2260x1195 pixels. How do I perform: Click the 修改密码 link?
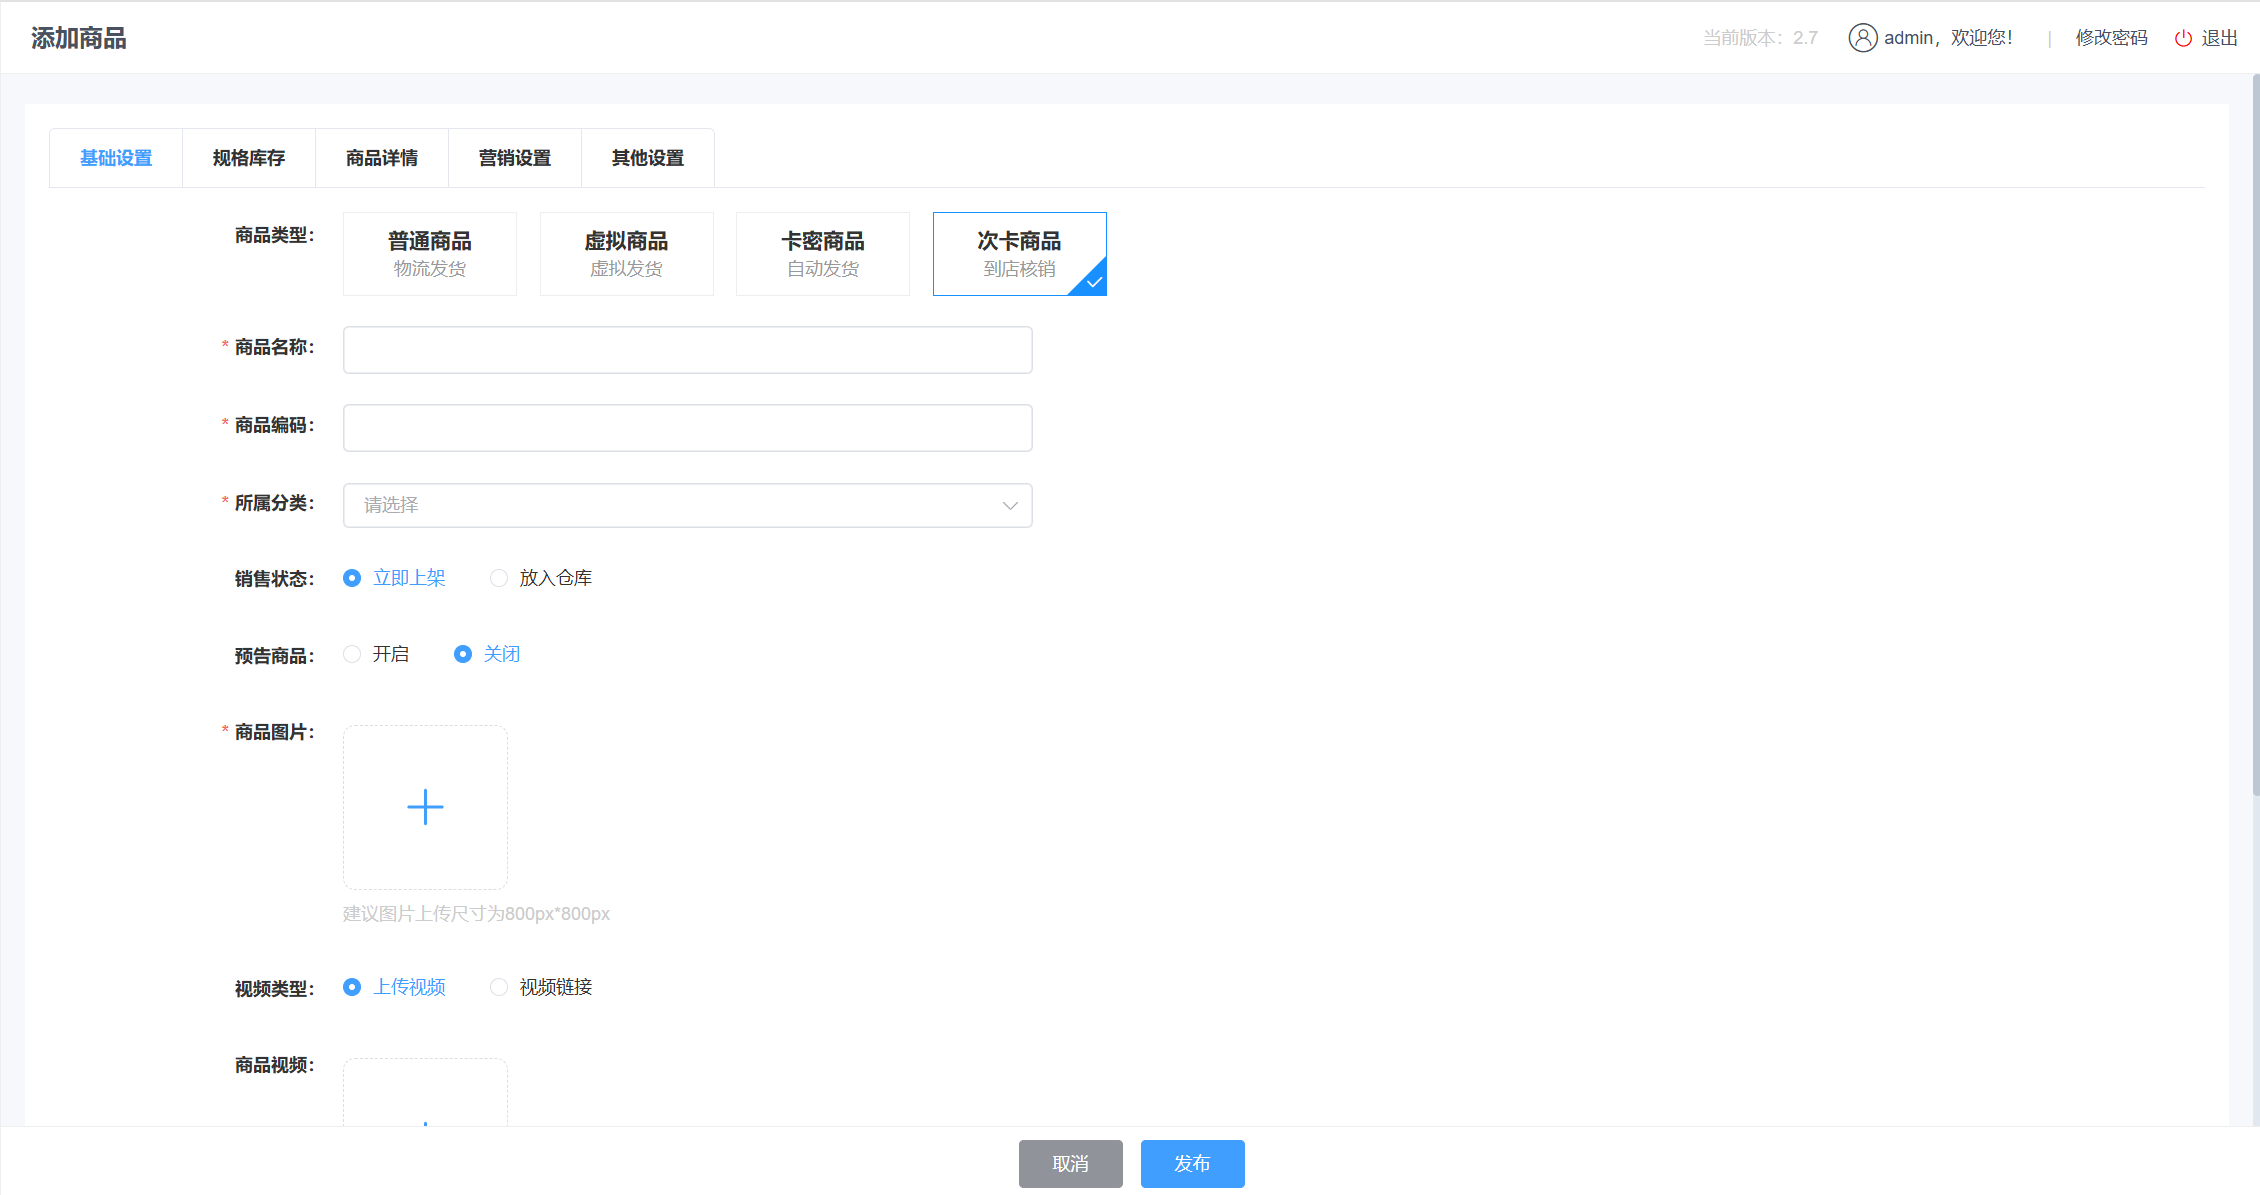coord(2111,38)
